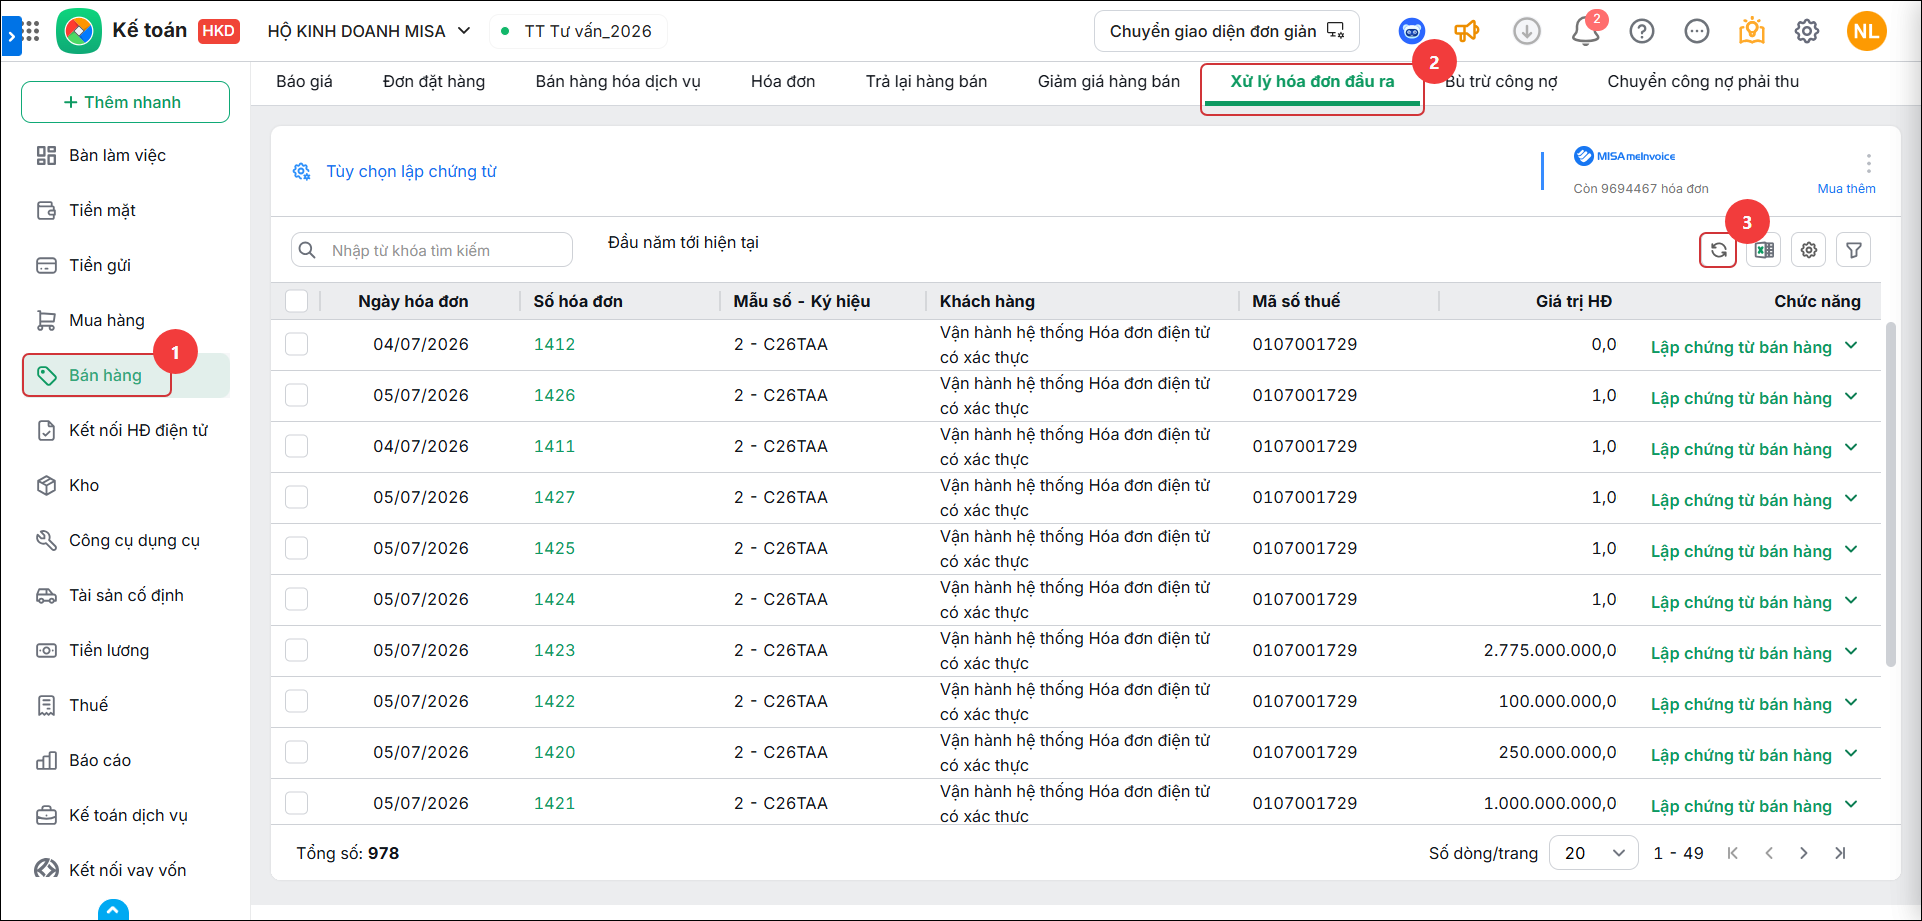Open the notifications bell

point(1585,32)
